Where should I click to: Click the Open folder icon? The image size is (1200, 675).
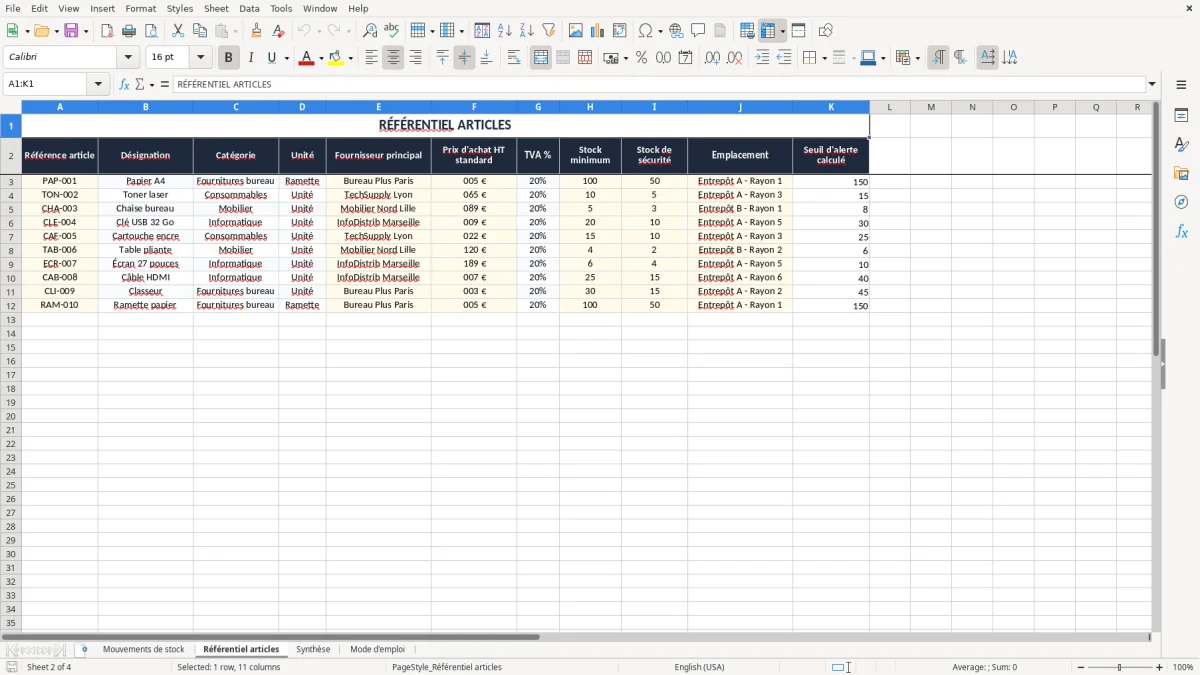pyautogui.click(x=40, y=31)
